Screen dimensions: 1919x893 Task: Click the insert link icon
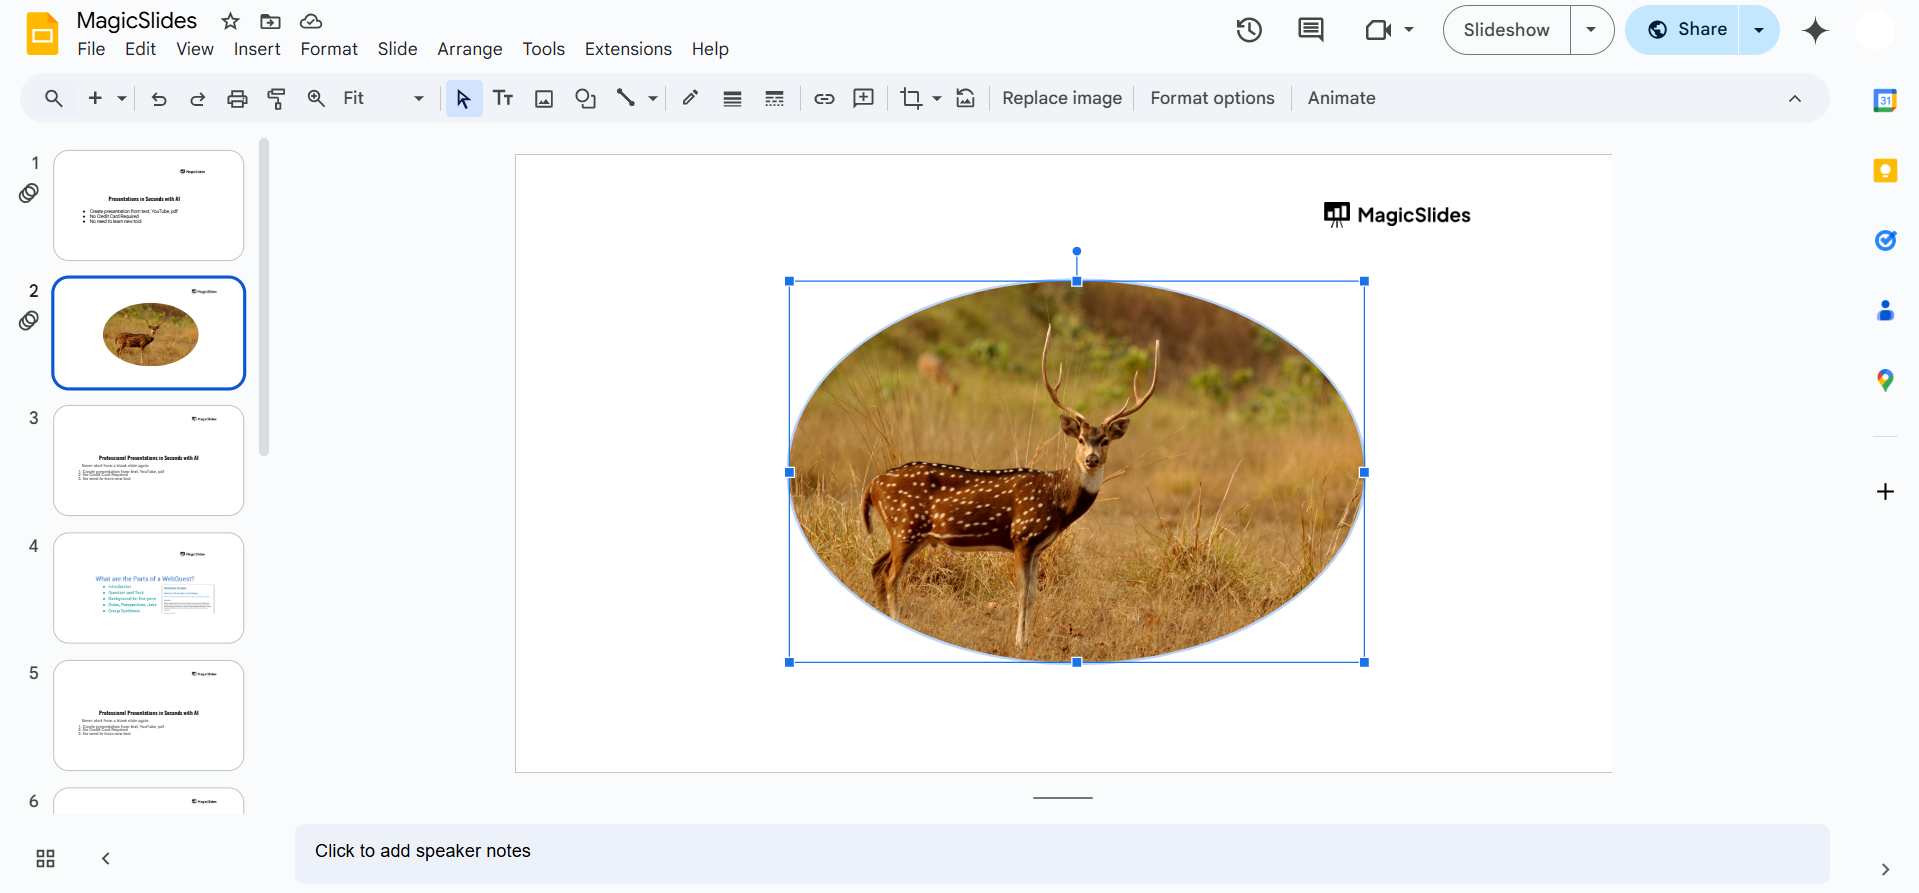[x=824, y=98]
